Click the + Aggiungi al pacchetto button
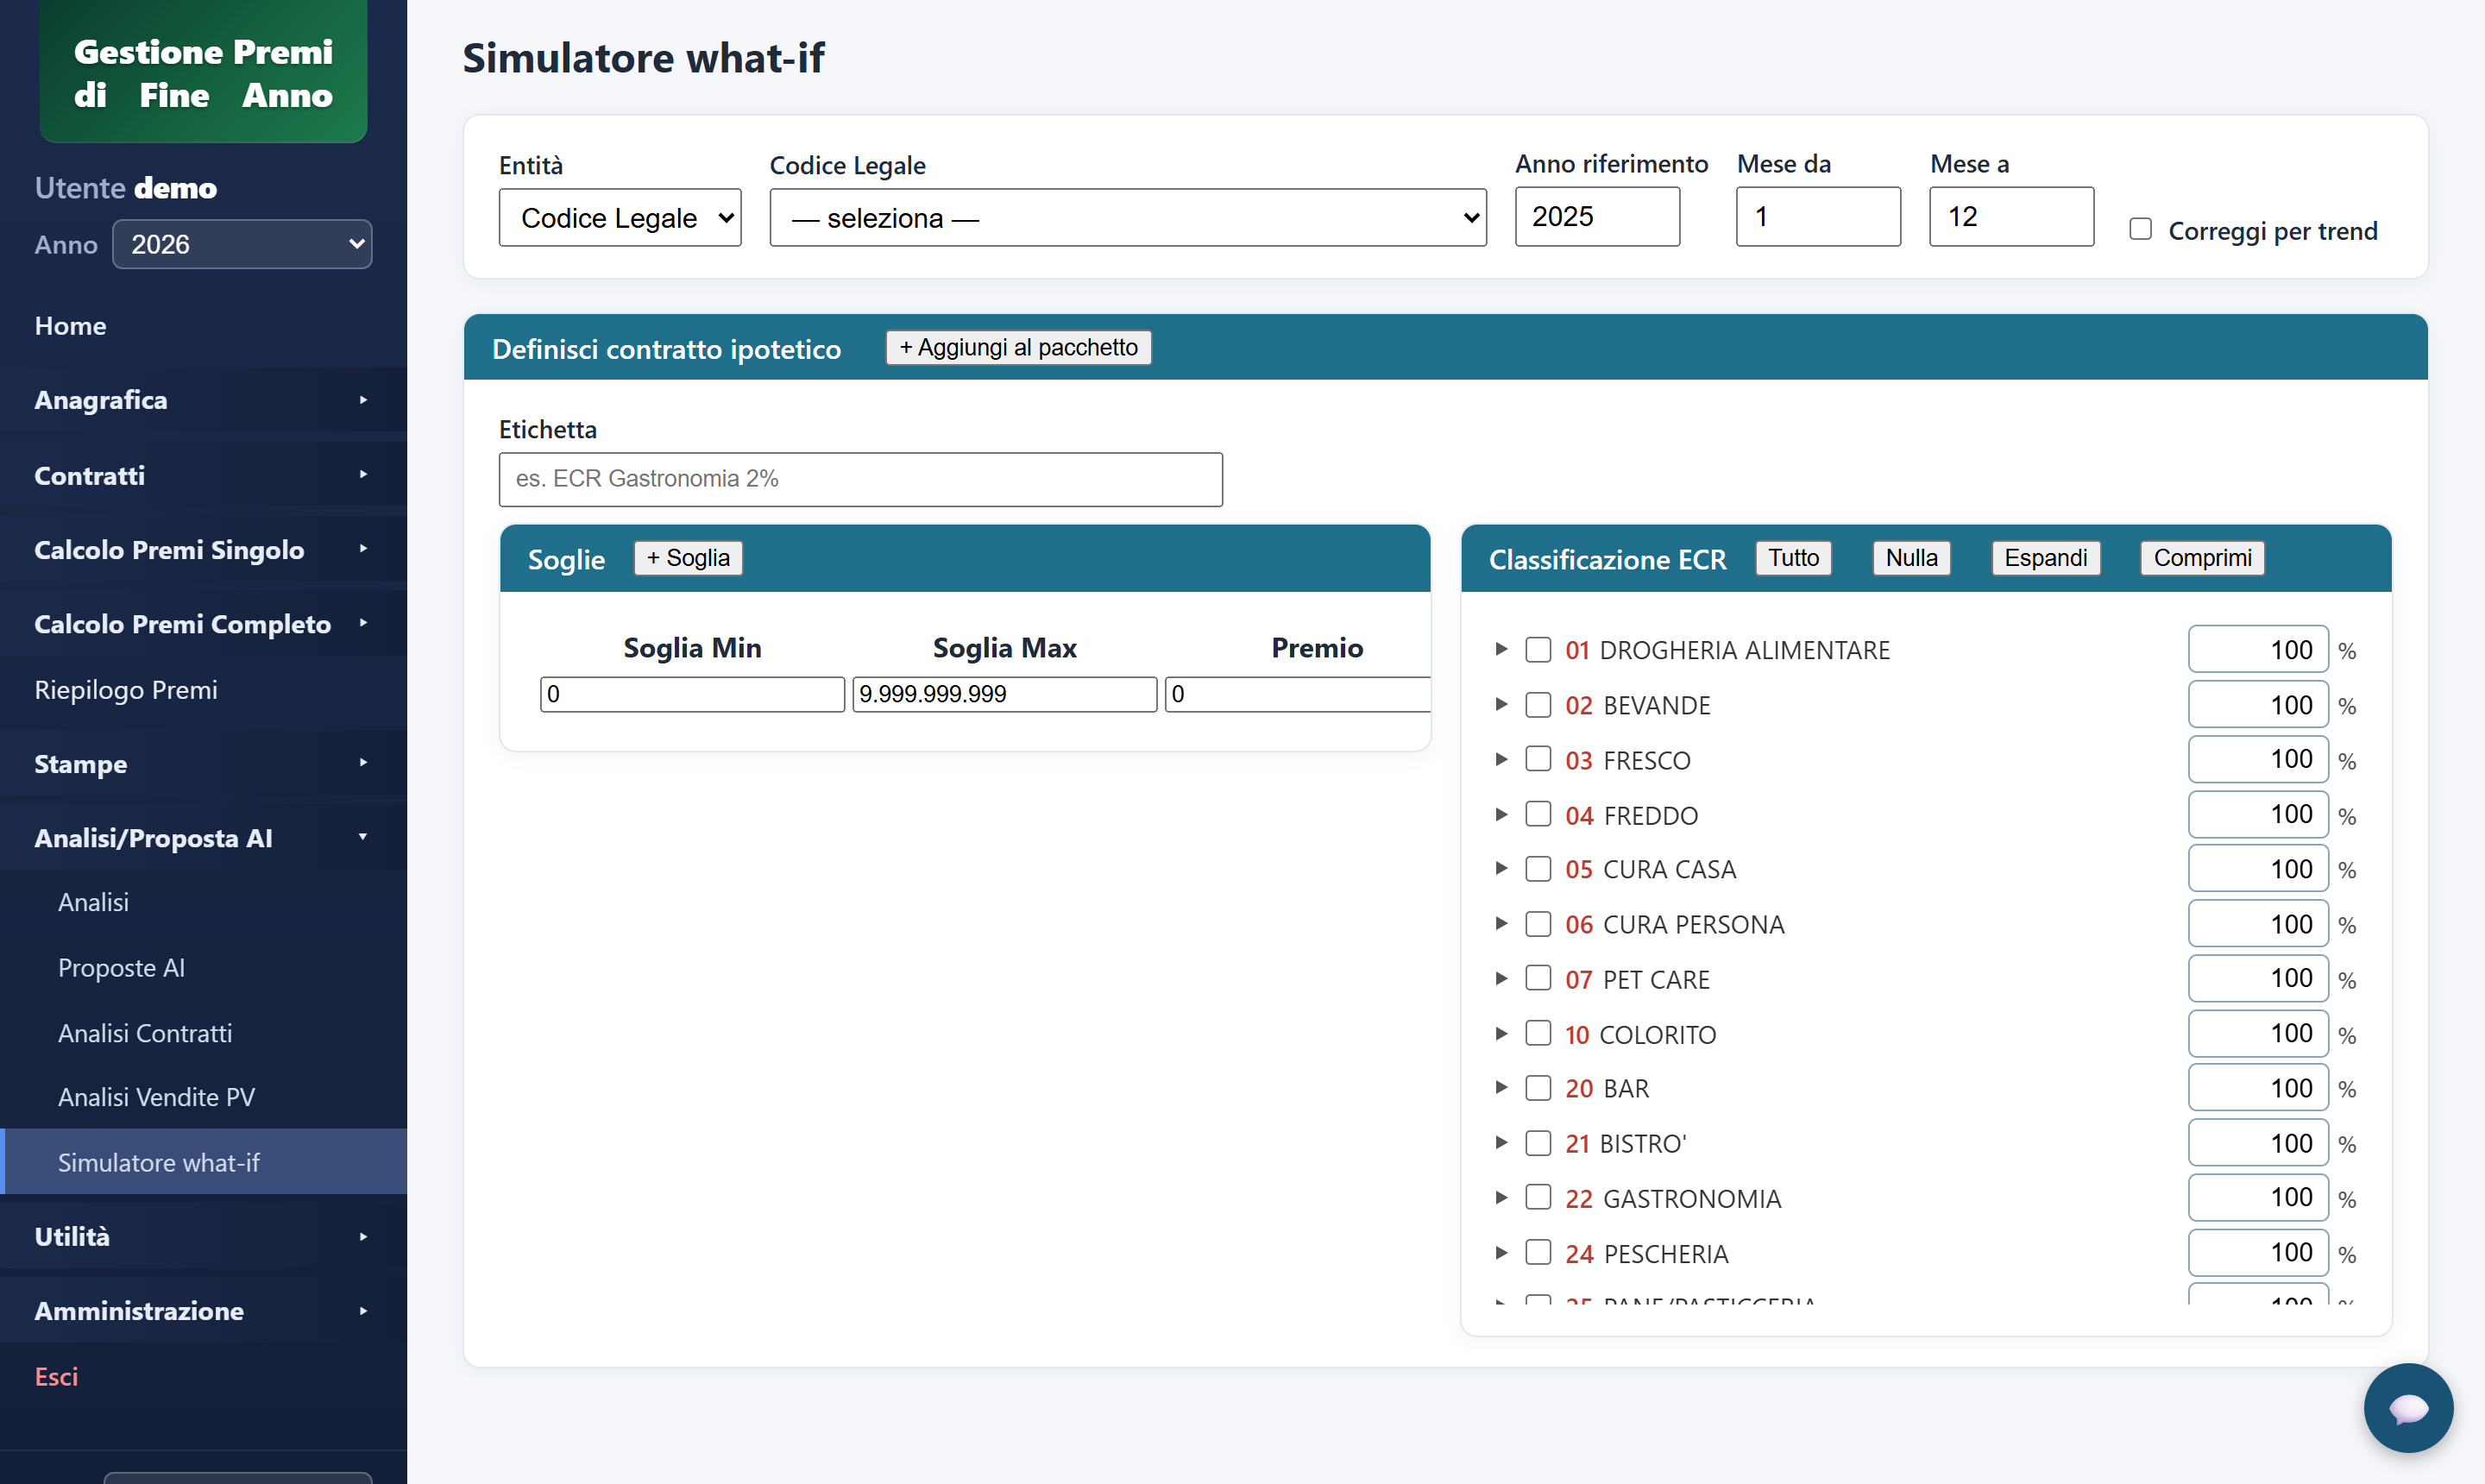The height and width of the screenshot is (1484, 2485). tap(1018, 347)
